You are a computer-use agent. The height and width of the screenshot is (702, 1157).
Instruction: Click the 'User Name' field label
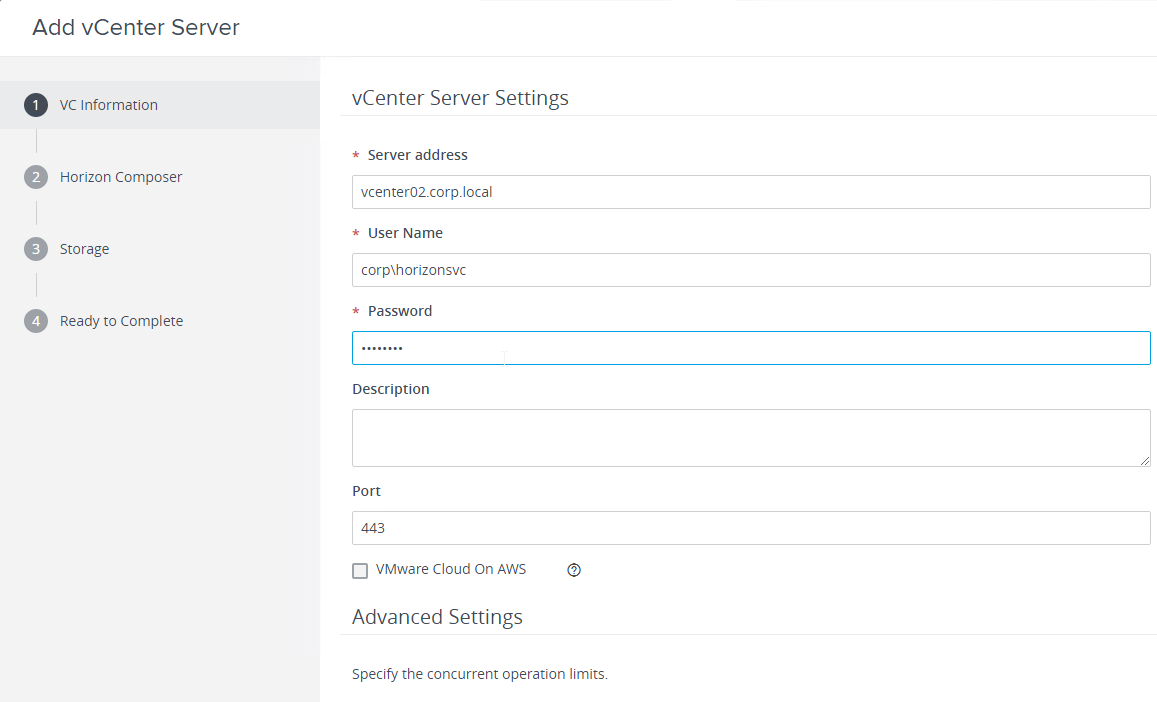(405, 233)
